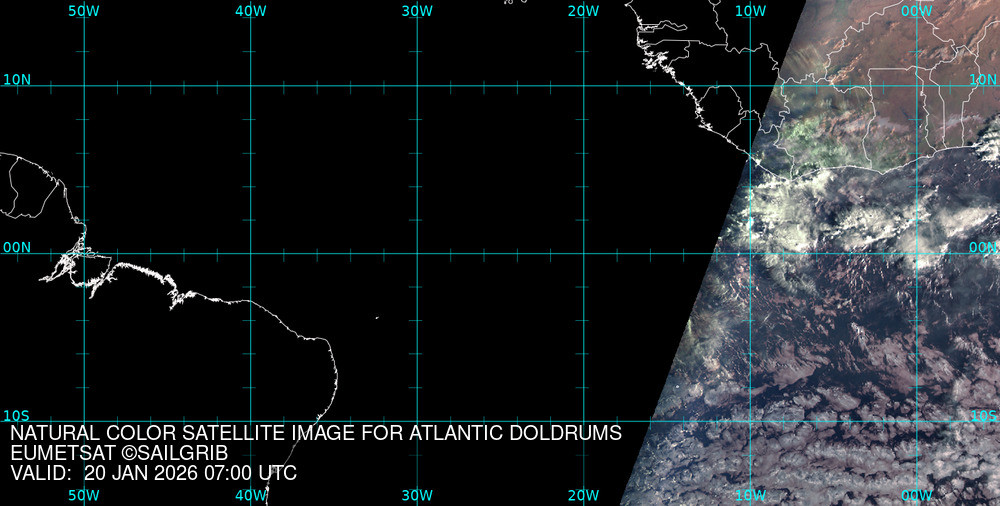Click the 20W longitude label on bottom edge

pyautogui.click(x=583, y=495)
